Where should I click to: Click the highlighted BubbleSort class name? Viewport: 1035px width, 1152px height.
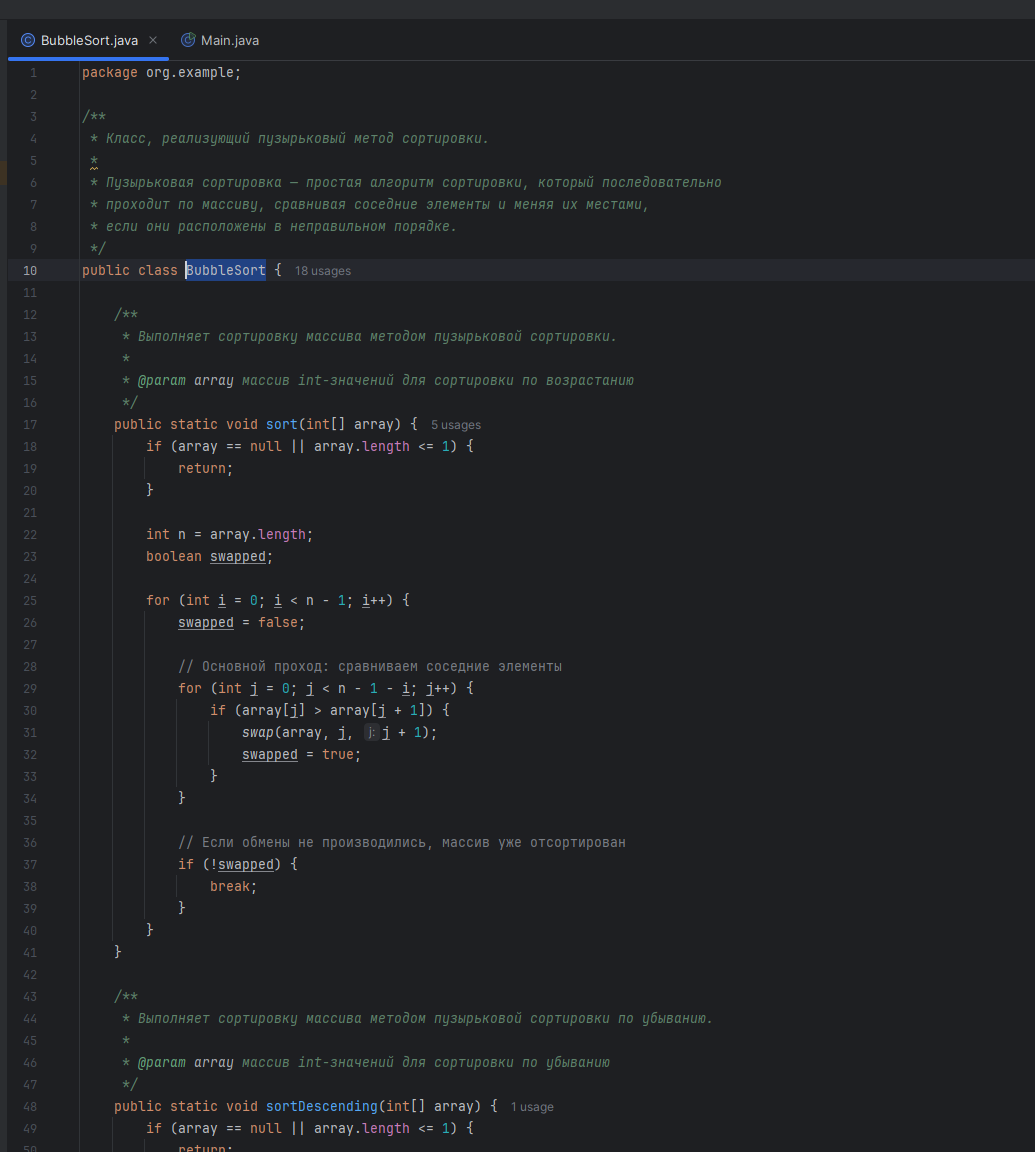pyautogui.click(x=226, y=270)
